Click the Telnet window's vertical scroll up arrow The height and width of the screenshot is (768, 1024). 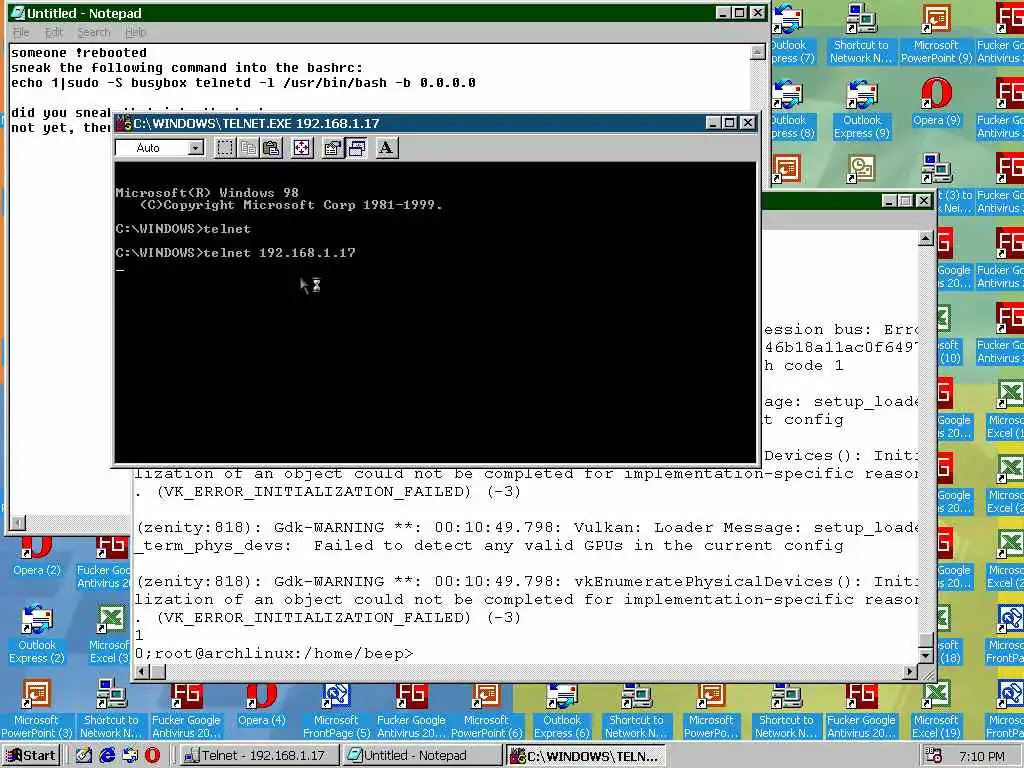click(x=925, y=238)
